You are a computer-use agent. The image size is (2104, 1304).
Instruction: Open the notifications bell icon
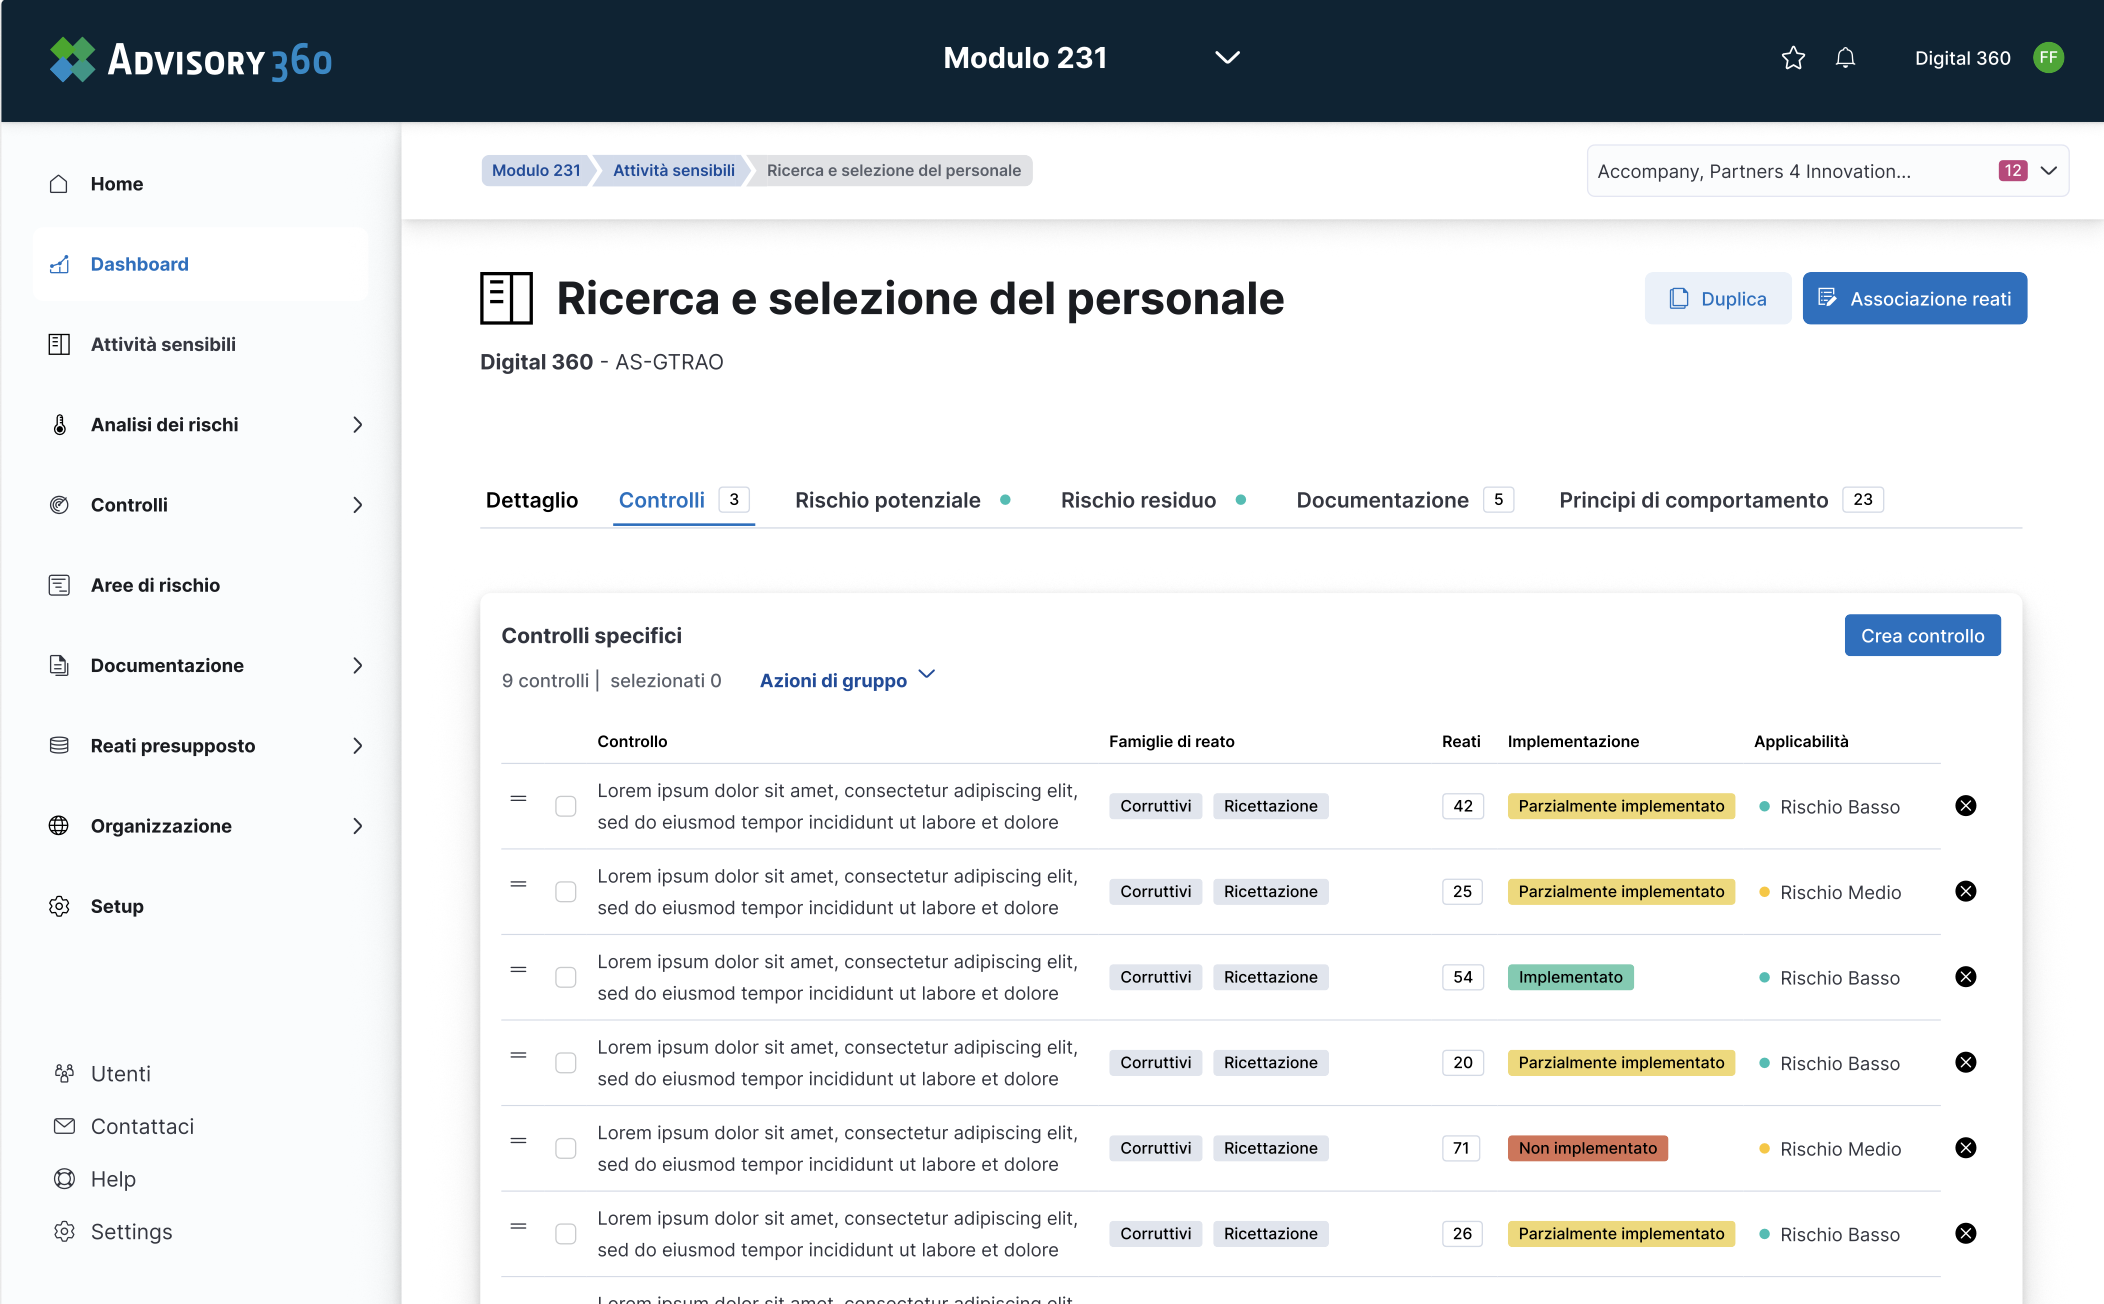1845,58
